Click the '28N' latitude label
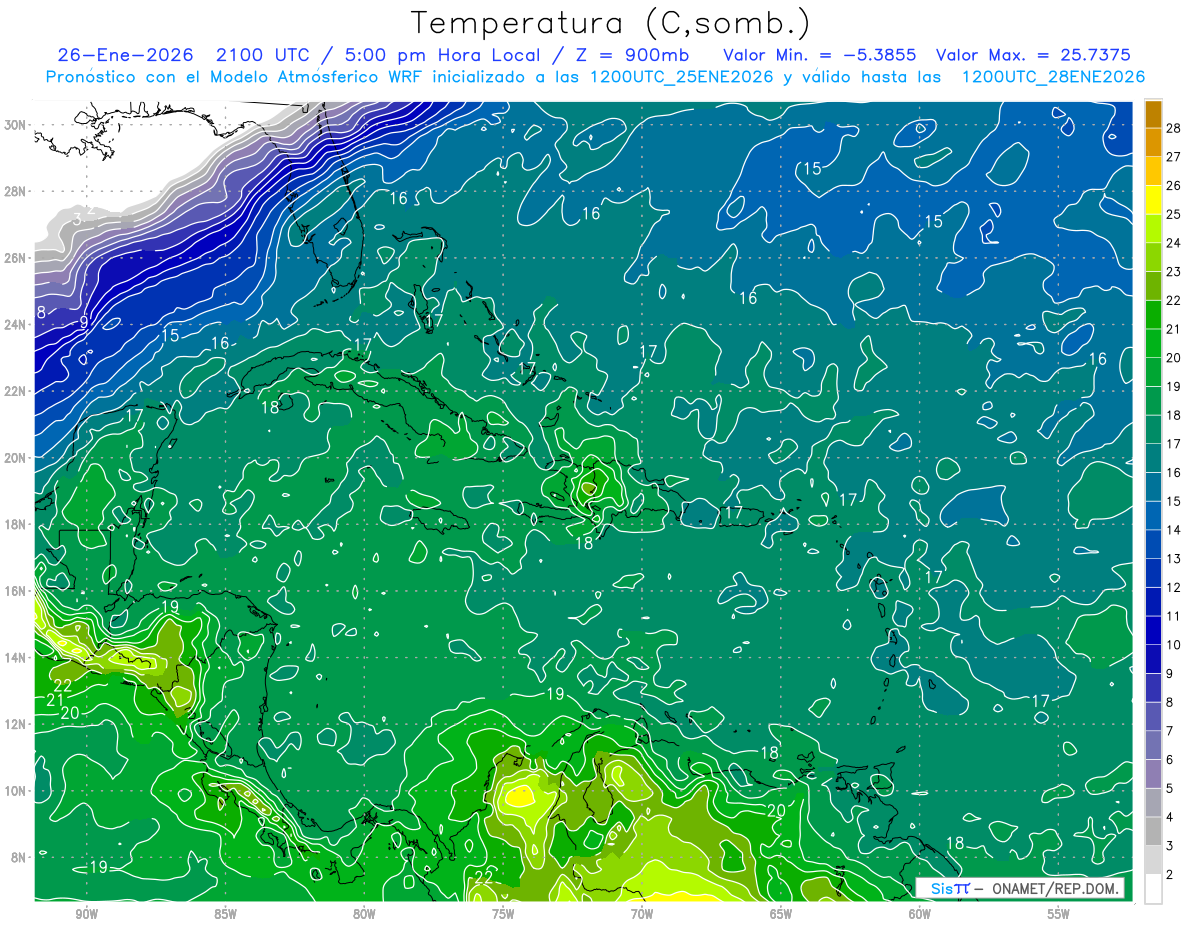 pyautogui.click(x=17, y=191)
